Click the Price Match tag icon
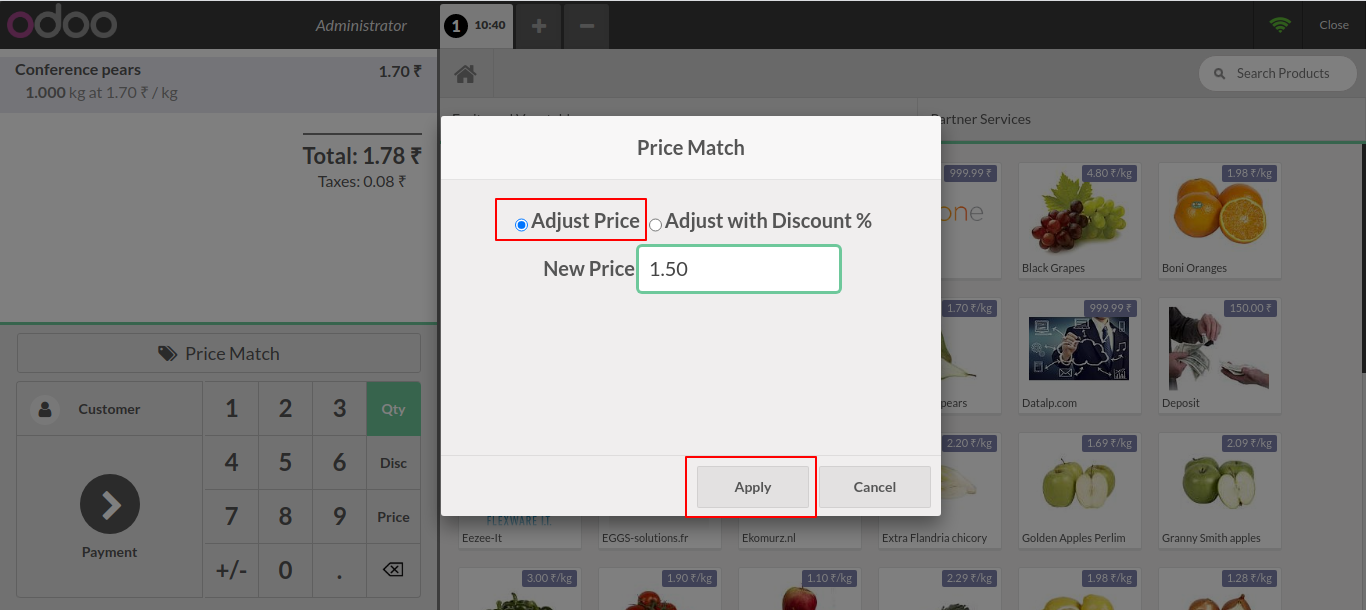The width and height of the screenshot is (1366, 610). click(x=168, y=354)
